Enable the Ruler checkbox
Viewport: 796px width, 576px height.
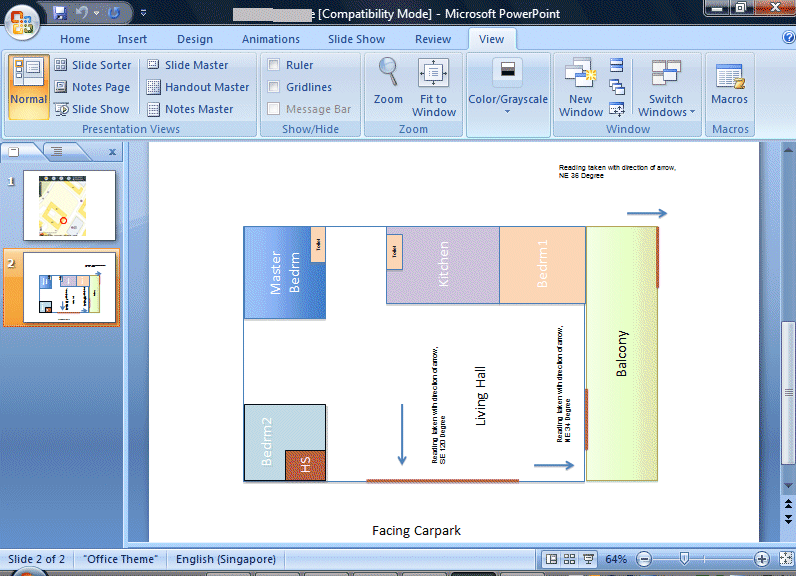274,65
